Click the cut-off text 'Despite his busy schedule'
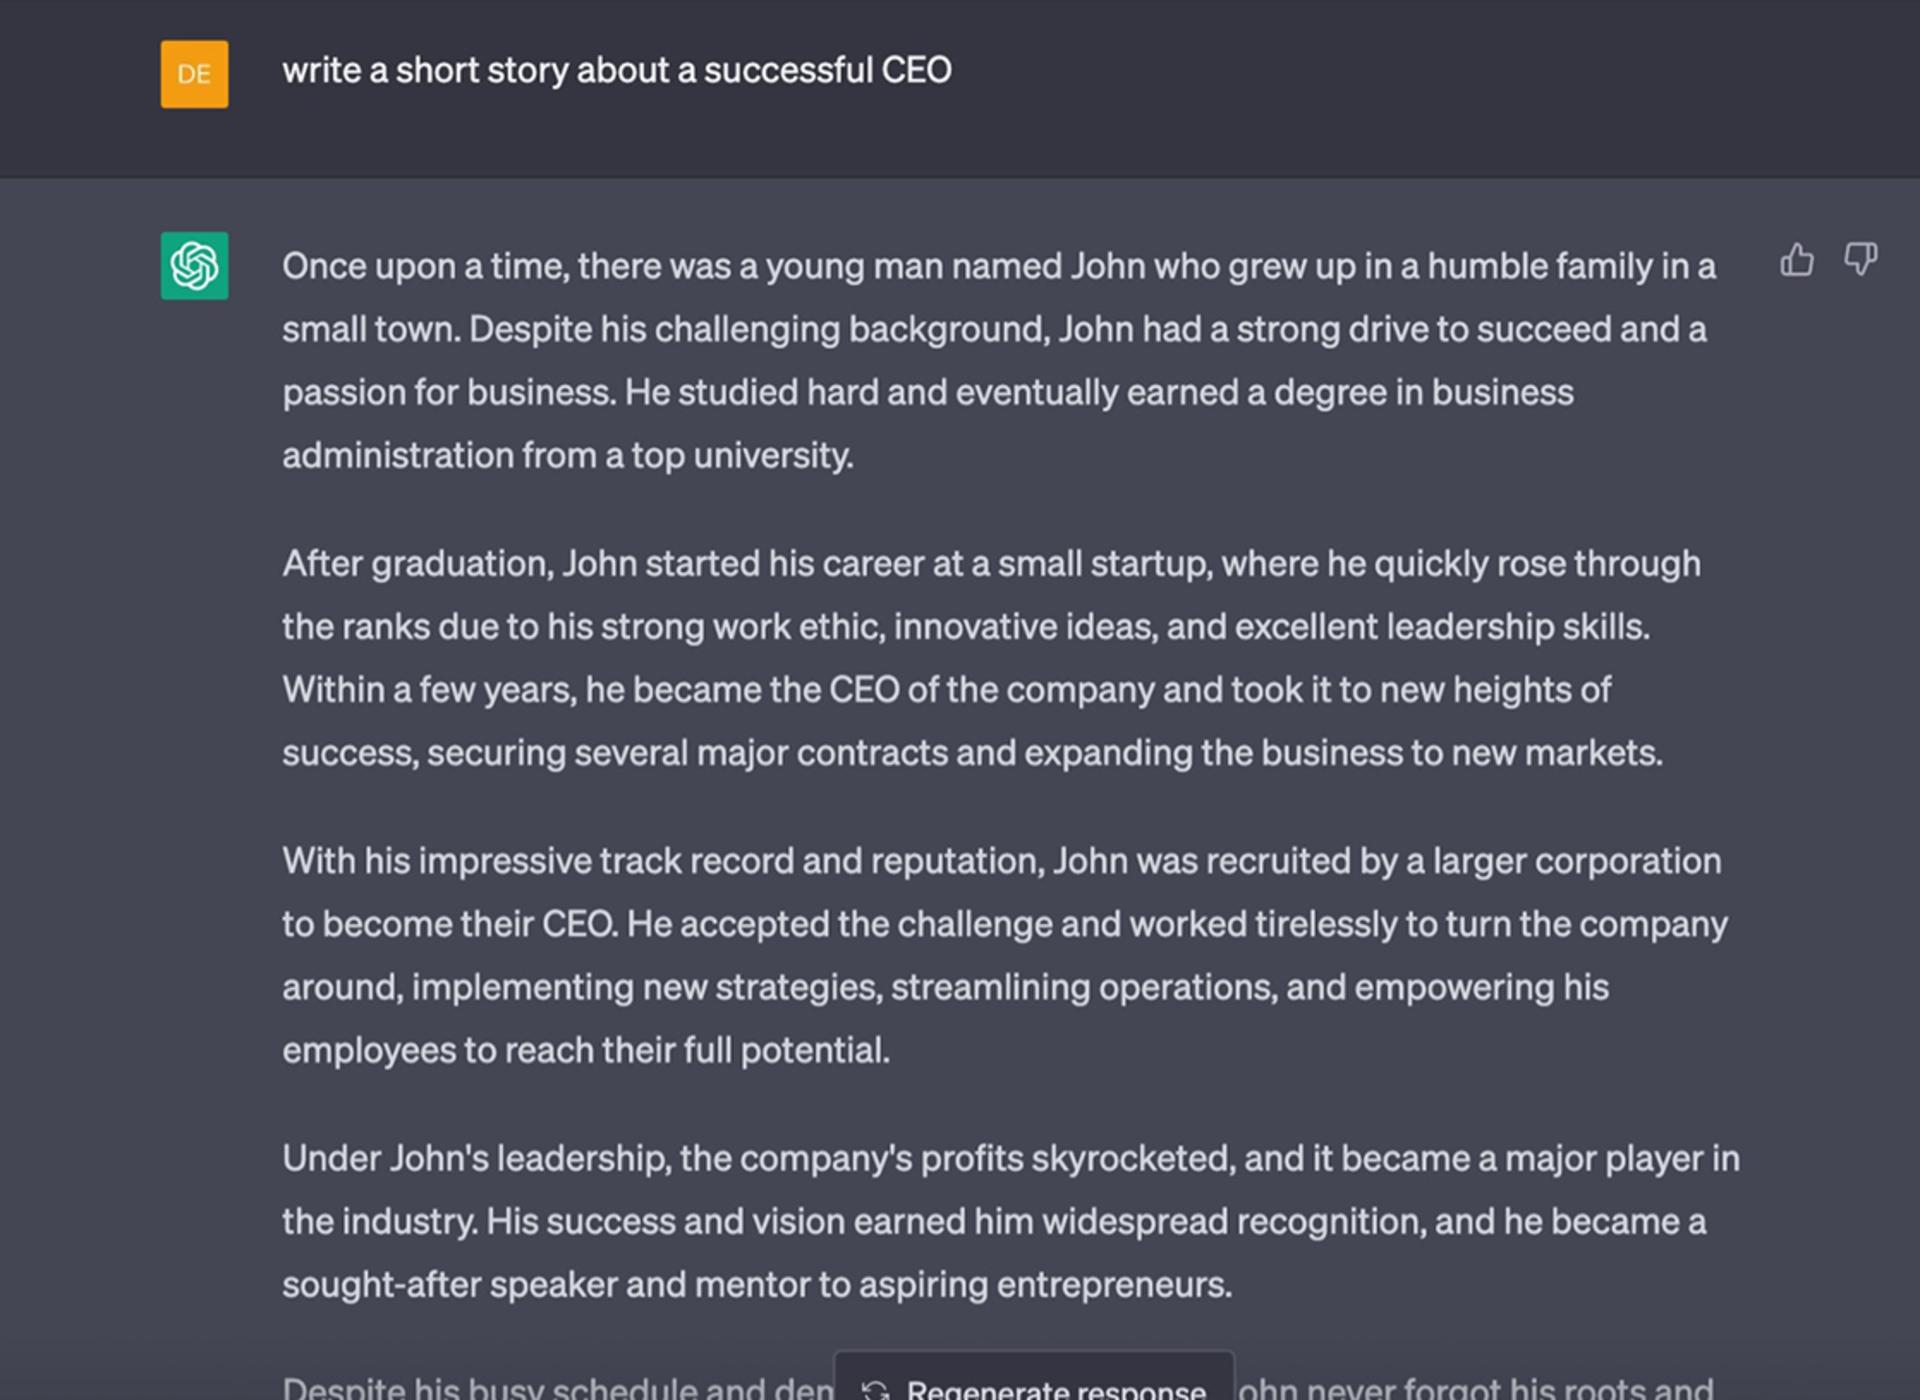The height and width of the screenshot is (1400, 1920). [x=558, y=1388]
